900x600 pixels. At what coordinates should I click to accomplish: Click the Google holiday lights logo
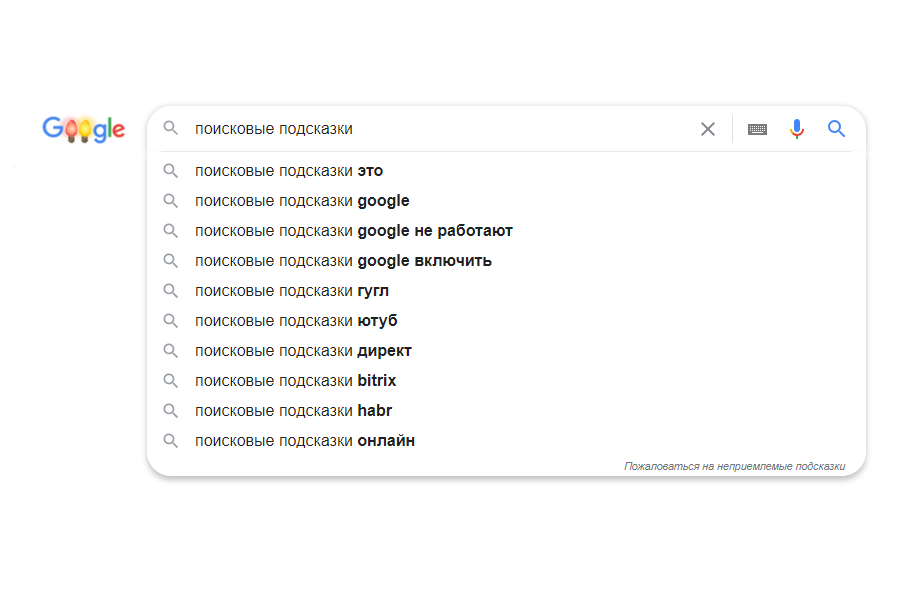point(84,129)
